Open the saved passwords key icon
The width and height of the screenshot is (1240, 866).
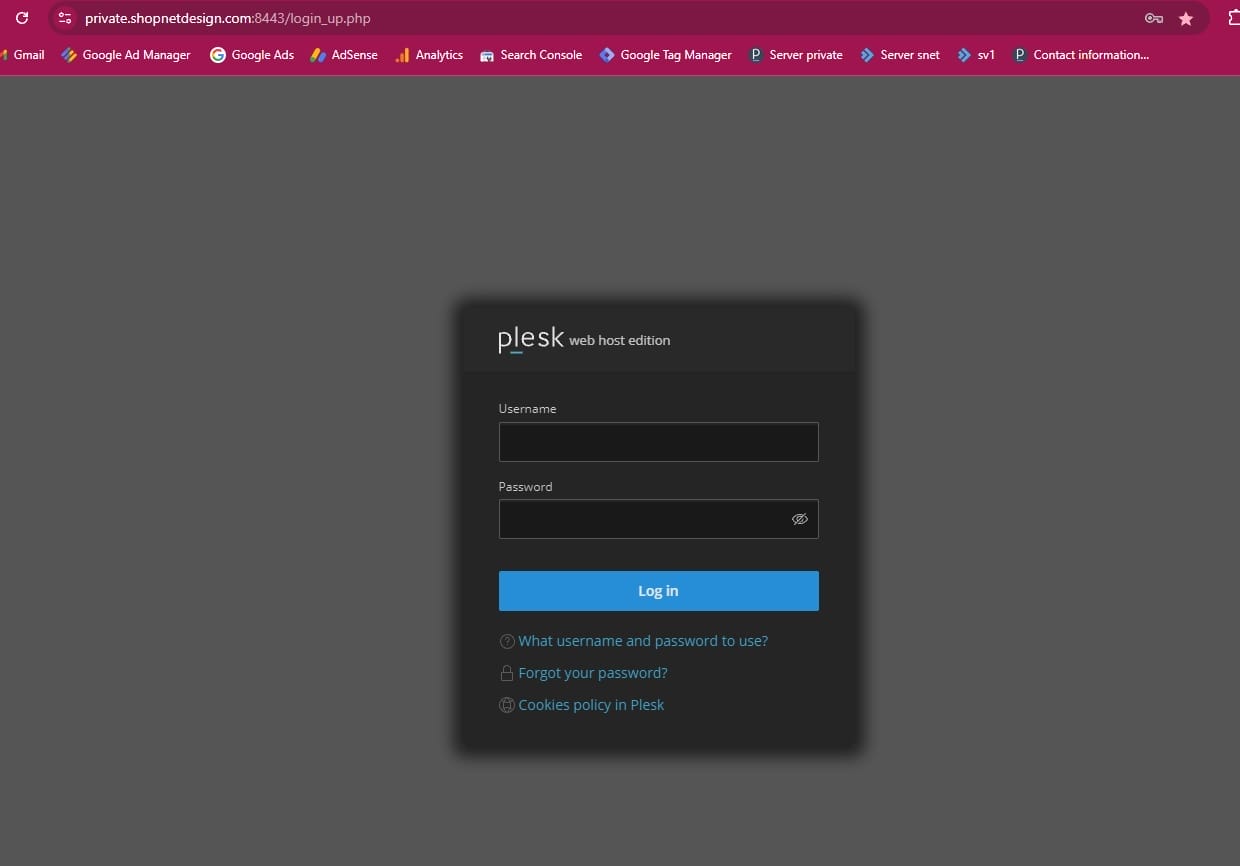pos(1154,18)
